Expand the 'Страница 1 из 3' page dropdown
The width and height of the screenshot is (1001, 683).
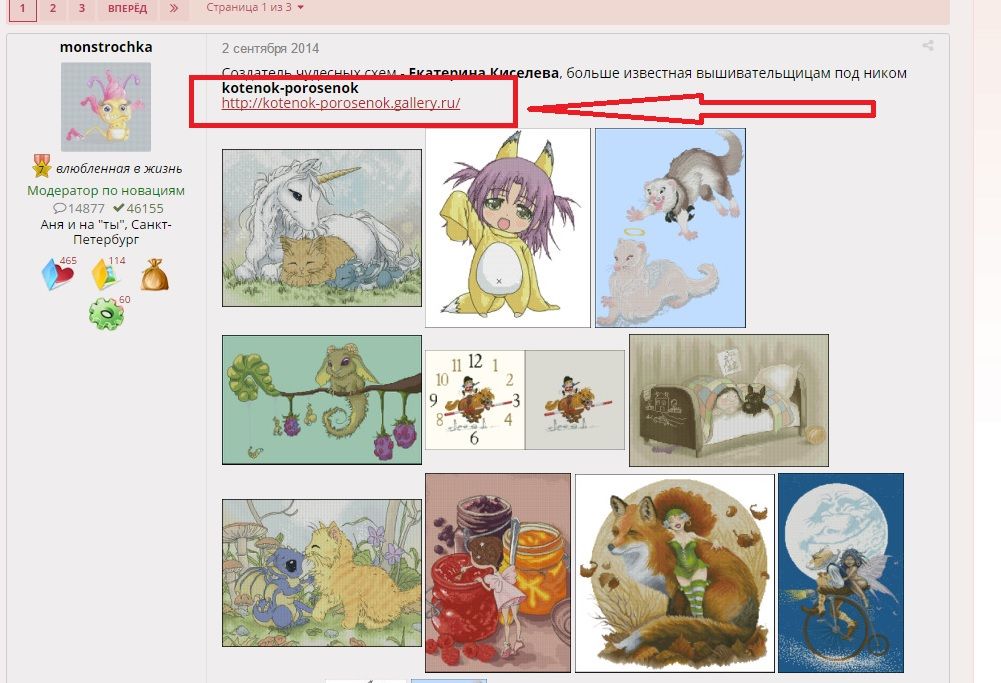coord(255,8)
